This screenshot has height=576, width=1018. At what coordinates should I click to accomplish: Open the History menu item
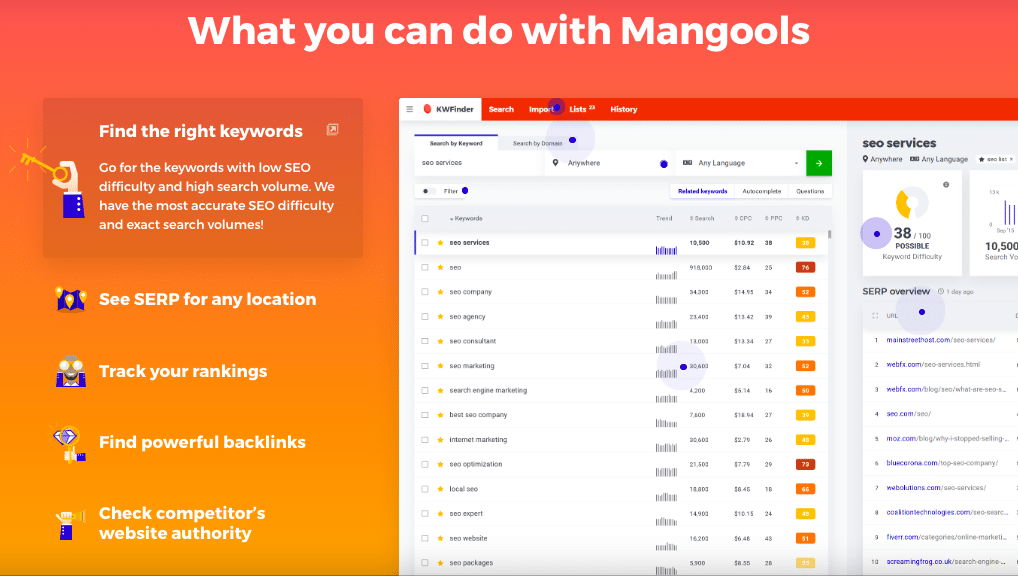(624, 109)
